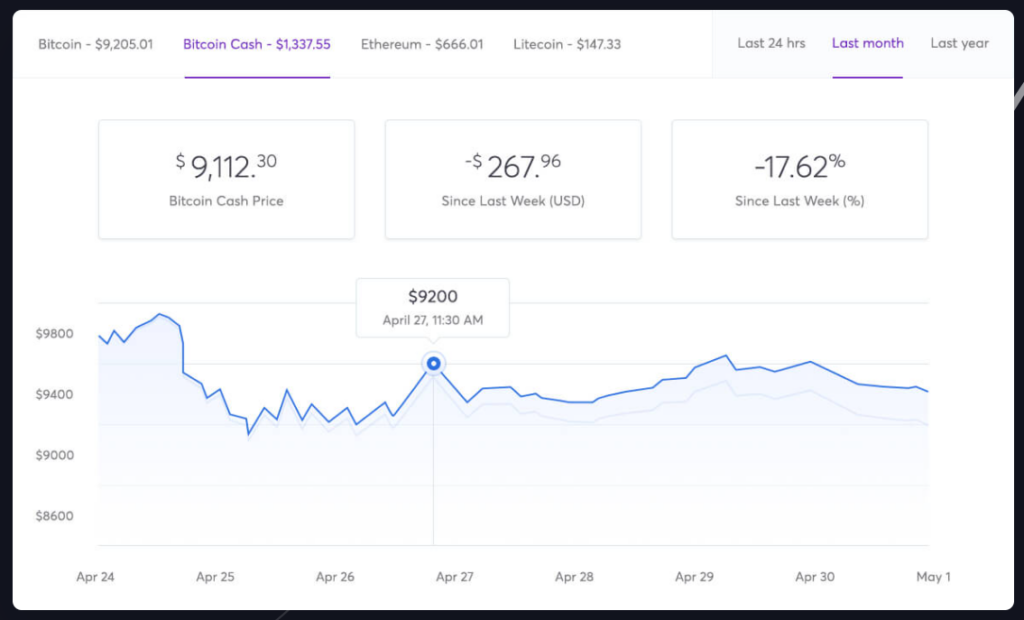This screenshot has height=620, width=1024.
Task: Click the May 1 date label
Action: pos(933,577)
